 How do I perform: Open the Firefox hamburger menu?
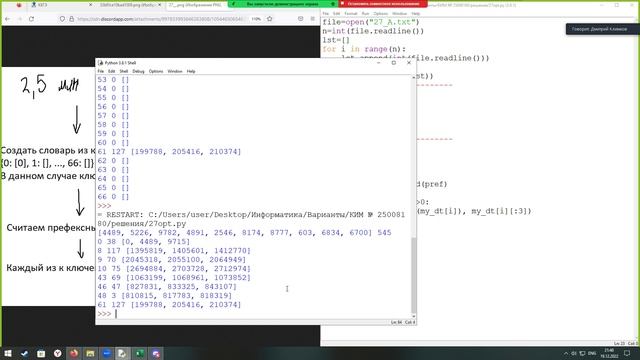point(313,19)
